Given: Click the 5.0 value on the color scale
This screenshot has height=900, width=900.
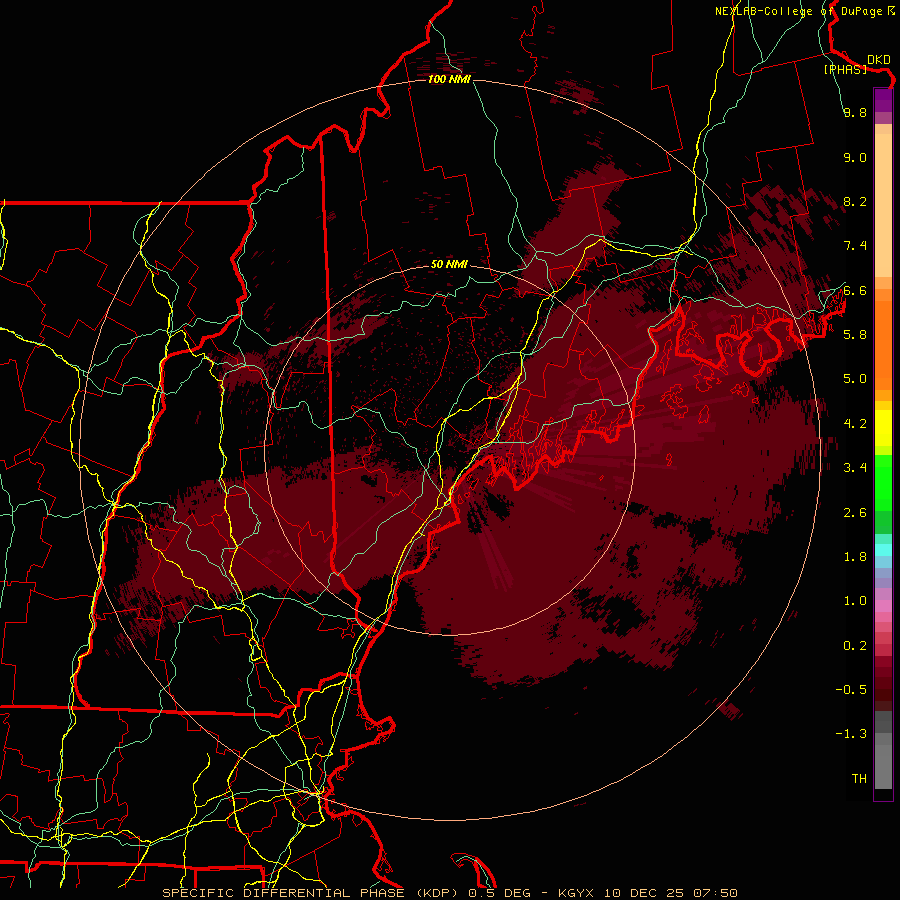Looking at the screenshot, I should click(x=855, y=379).
